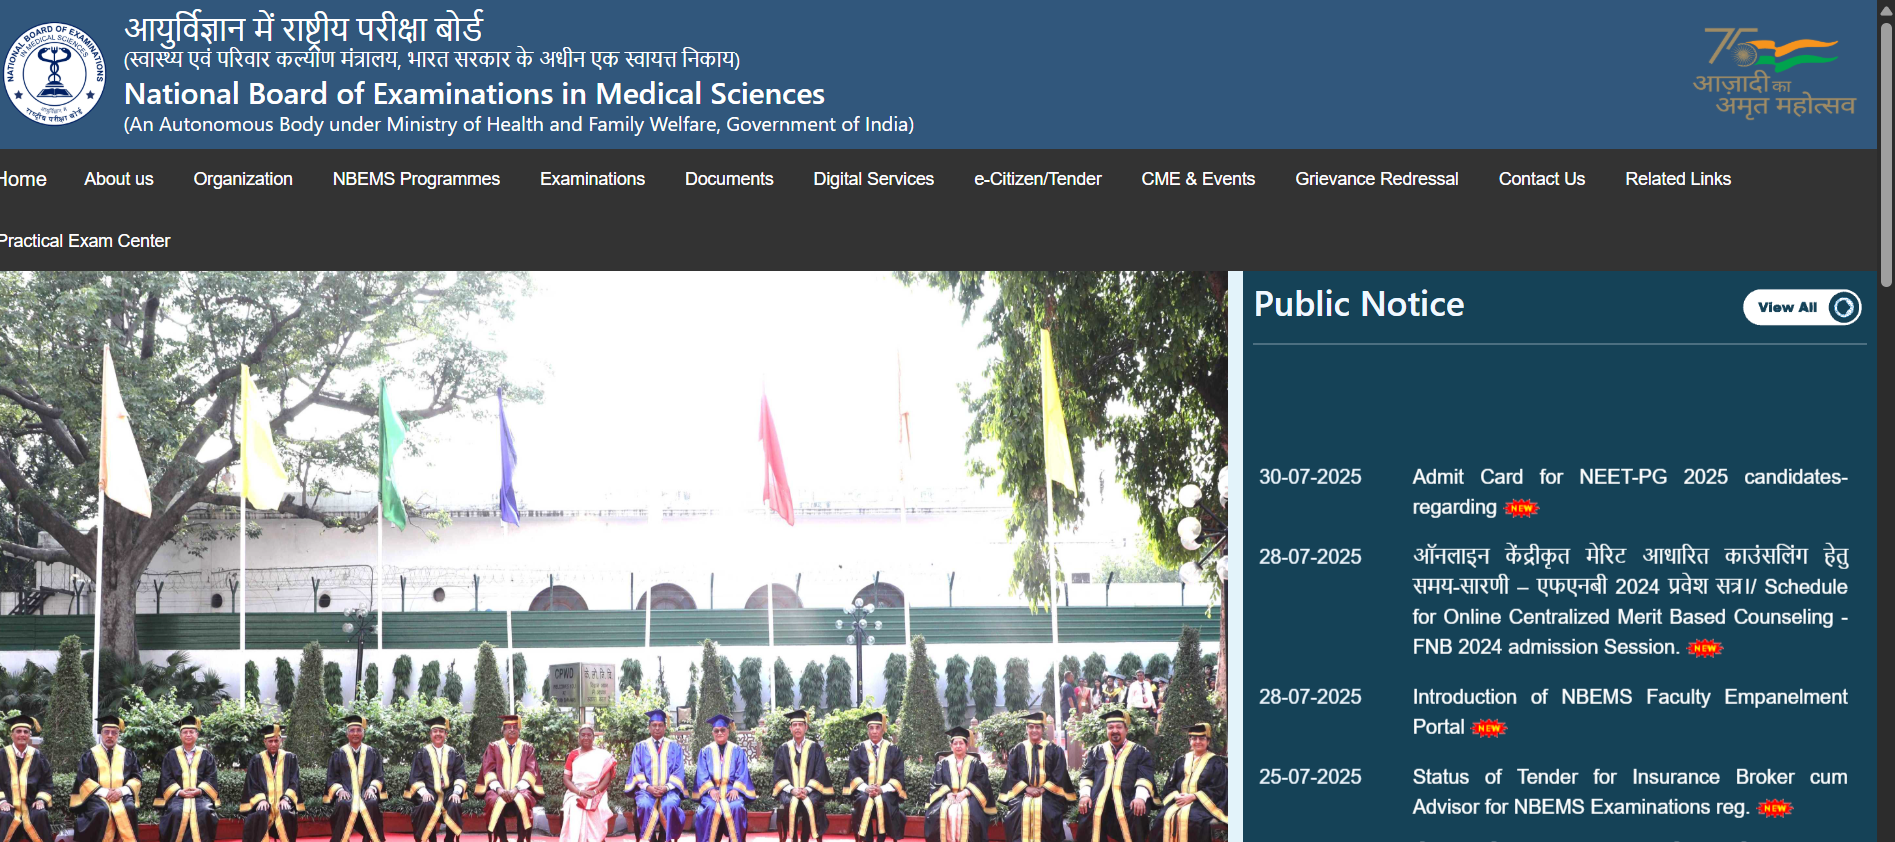This screenshot has height=842, width=1895.
Task: Open Admit Card for NEET-PG 2025 notice
Action: (x=1628, y=478)
